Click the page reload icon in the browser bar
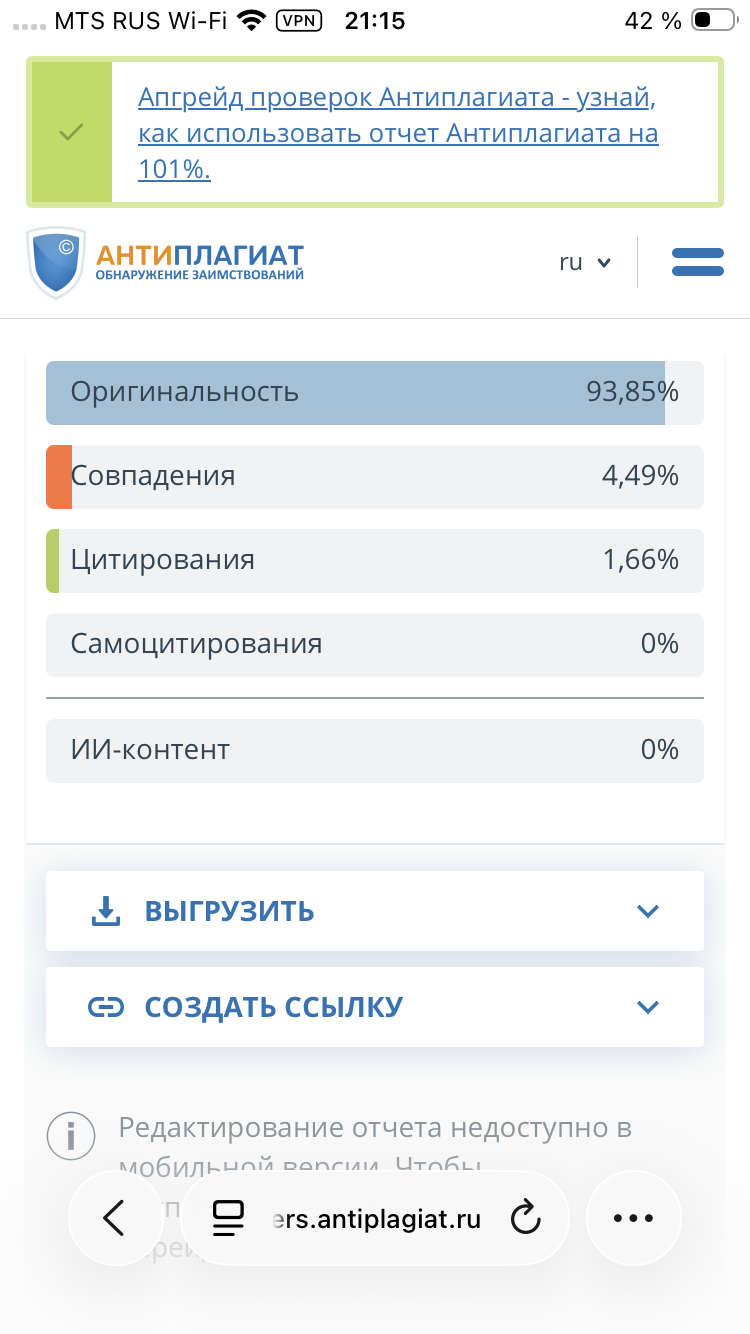This screenshot has height=1334, width=750. pyautogui.click(x=526, y=1218)
